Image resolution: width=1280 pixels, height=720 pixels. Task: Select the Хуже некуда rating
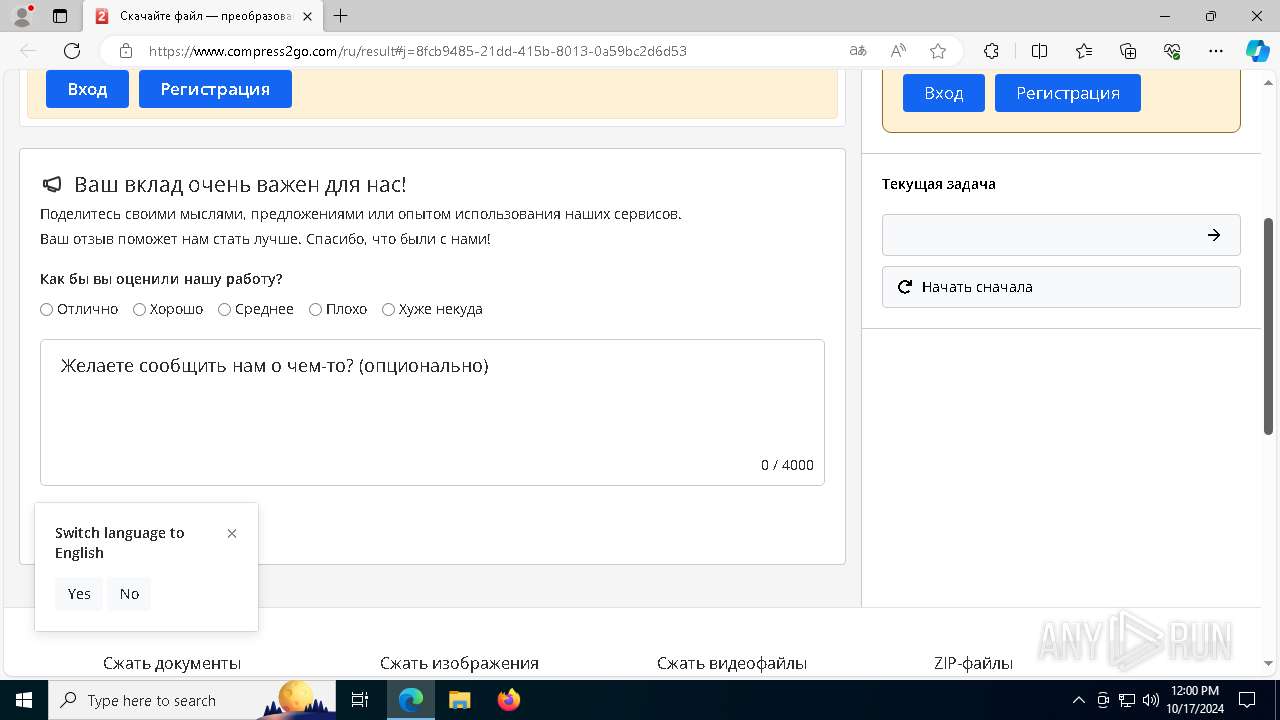388,310
